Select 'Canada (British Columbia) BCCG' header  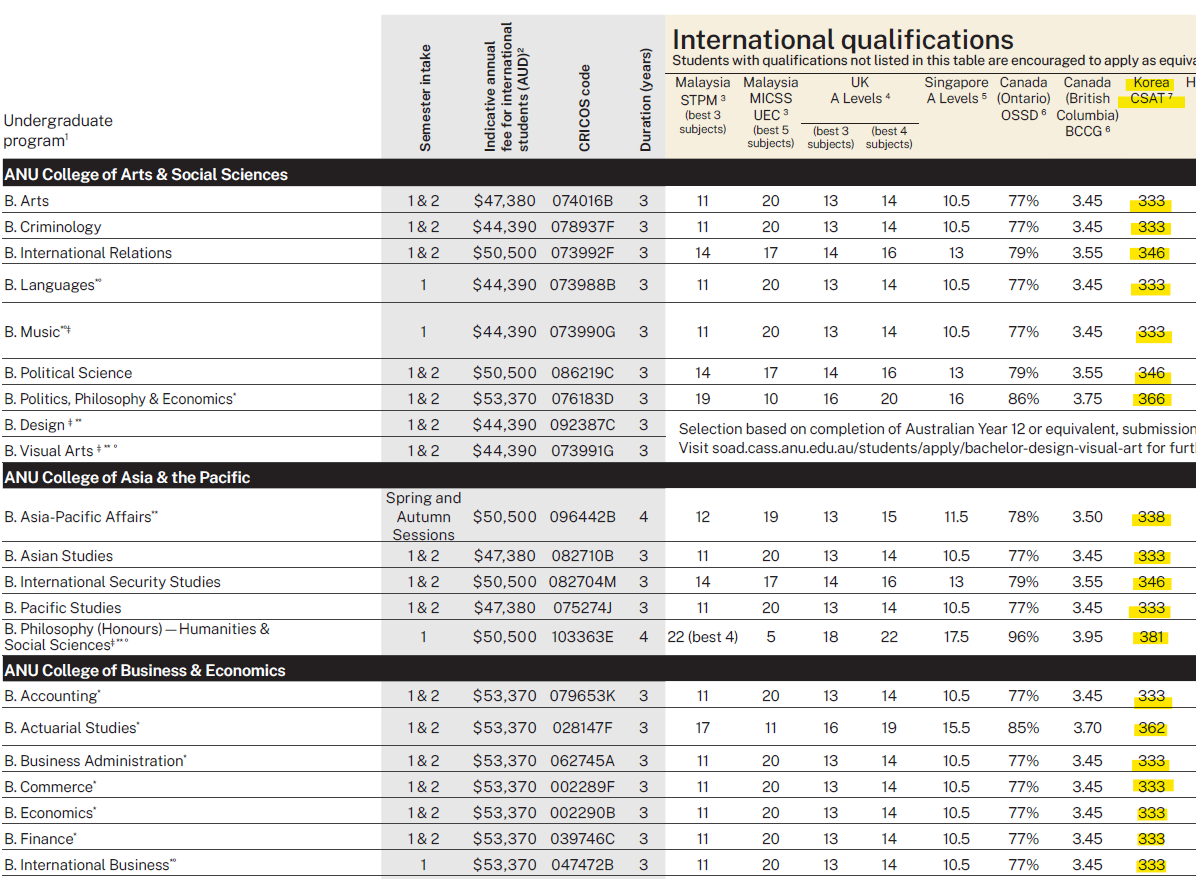click(1087, 107)
